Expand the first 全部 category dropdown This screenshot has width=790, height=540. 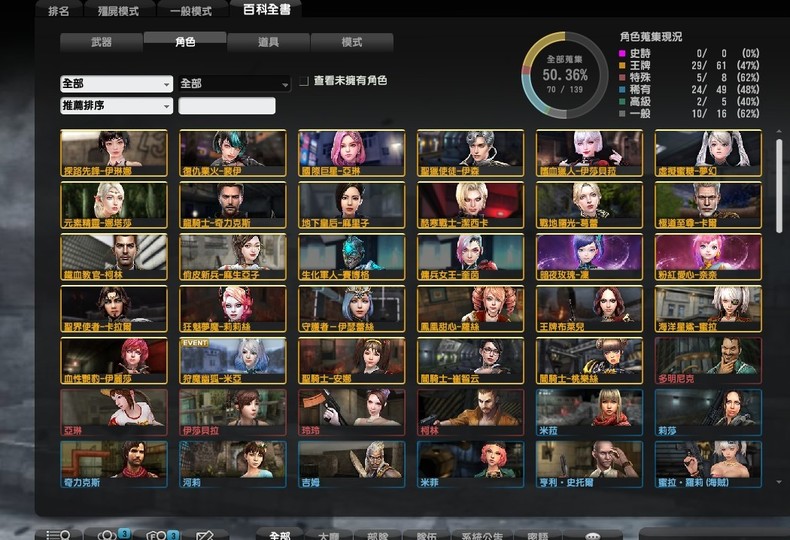tap(116, 84)
